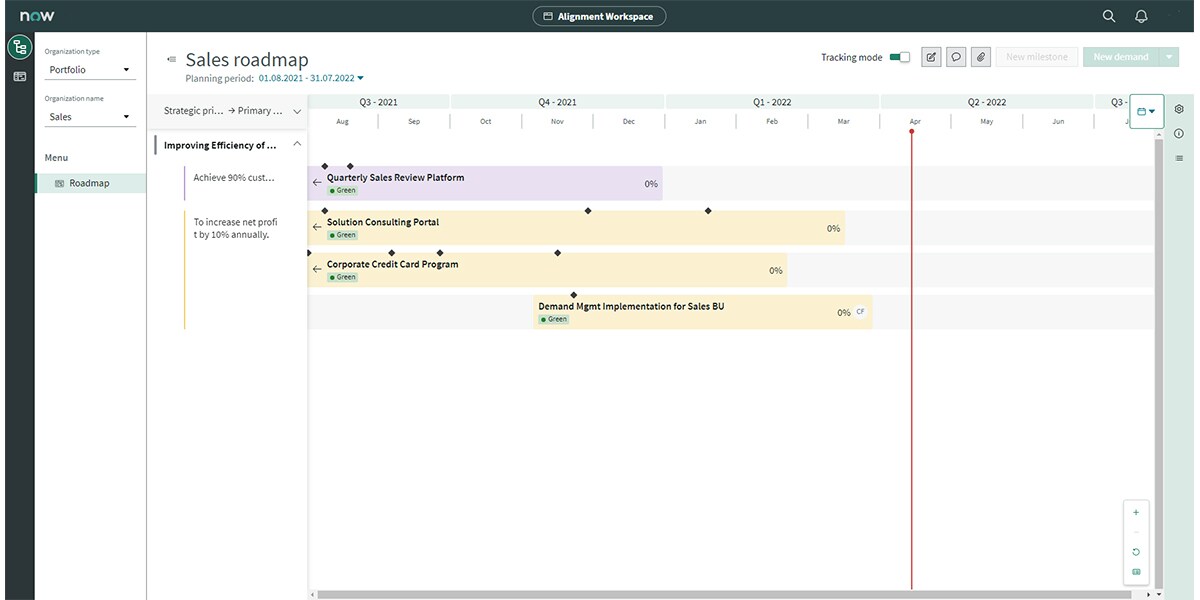Open the comments speech bubble icon

[956, 57]
